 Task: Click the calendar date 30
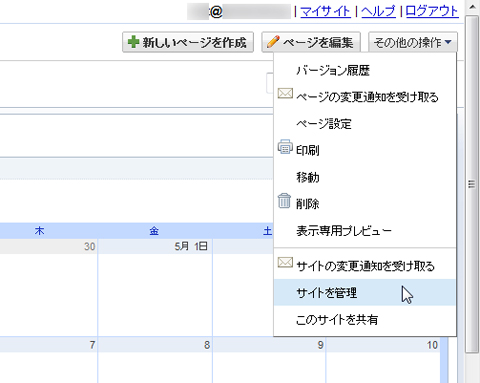pos(89,246)
